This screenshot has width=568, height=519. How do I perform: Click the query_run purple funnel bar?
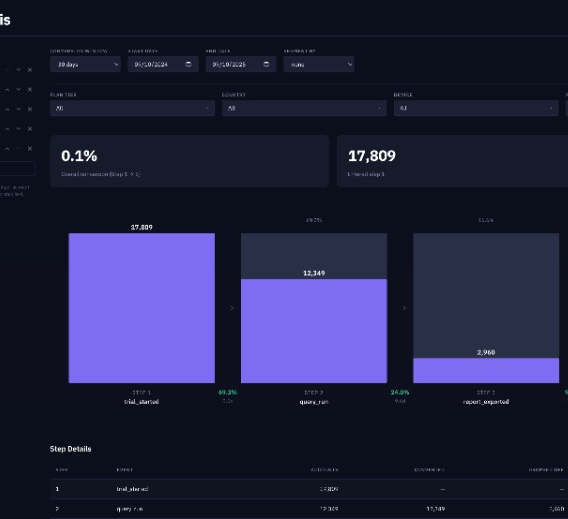click(x=314, y=331)
